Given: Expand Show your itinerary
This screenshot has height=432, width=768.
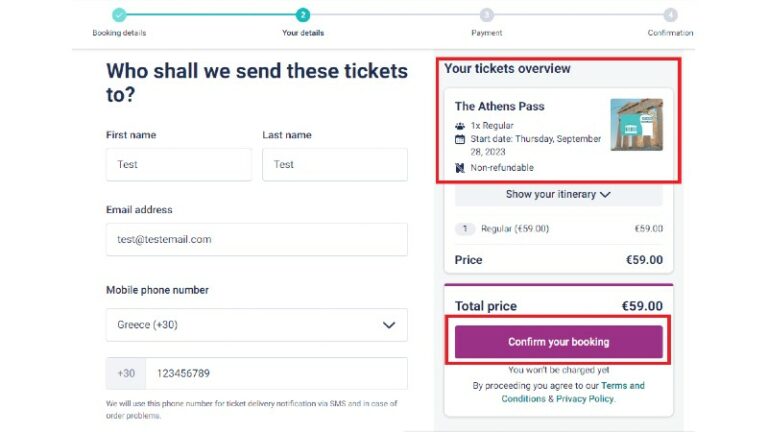Looking at the screenshot, I should 558,195.
